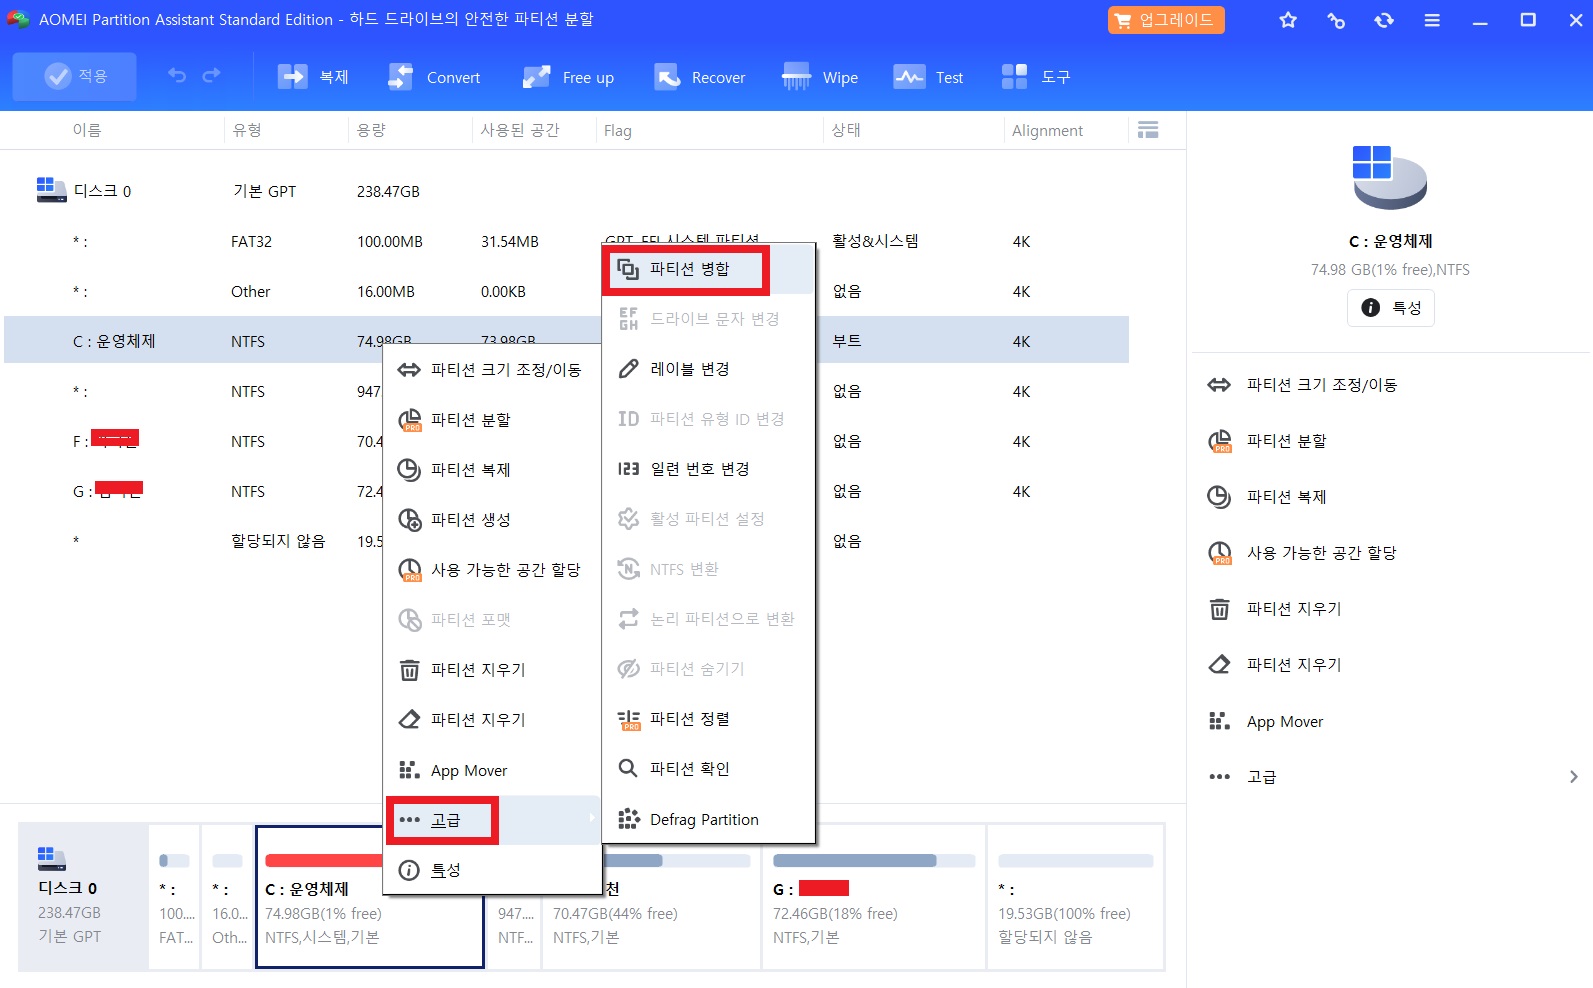The image size is (1593, 988).
Task: Select 디스크 0 block in disk map
Action: 83,897
